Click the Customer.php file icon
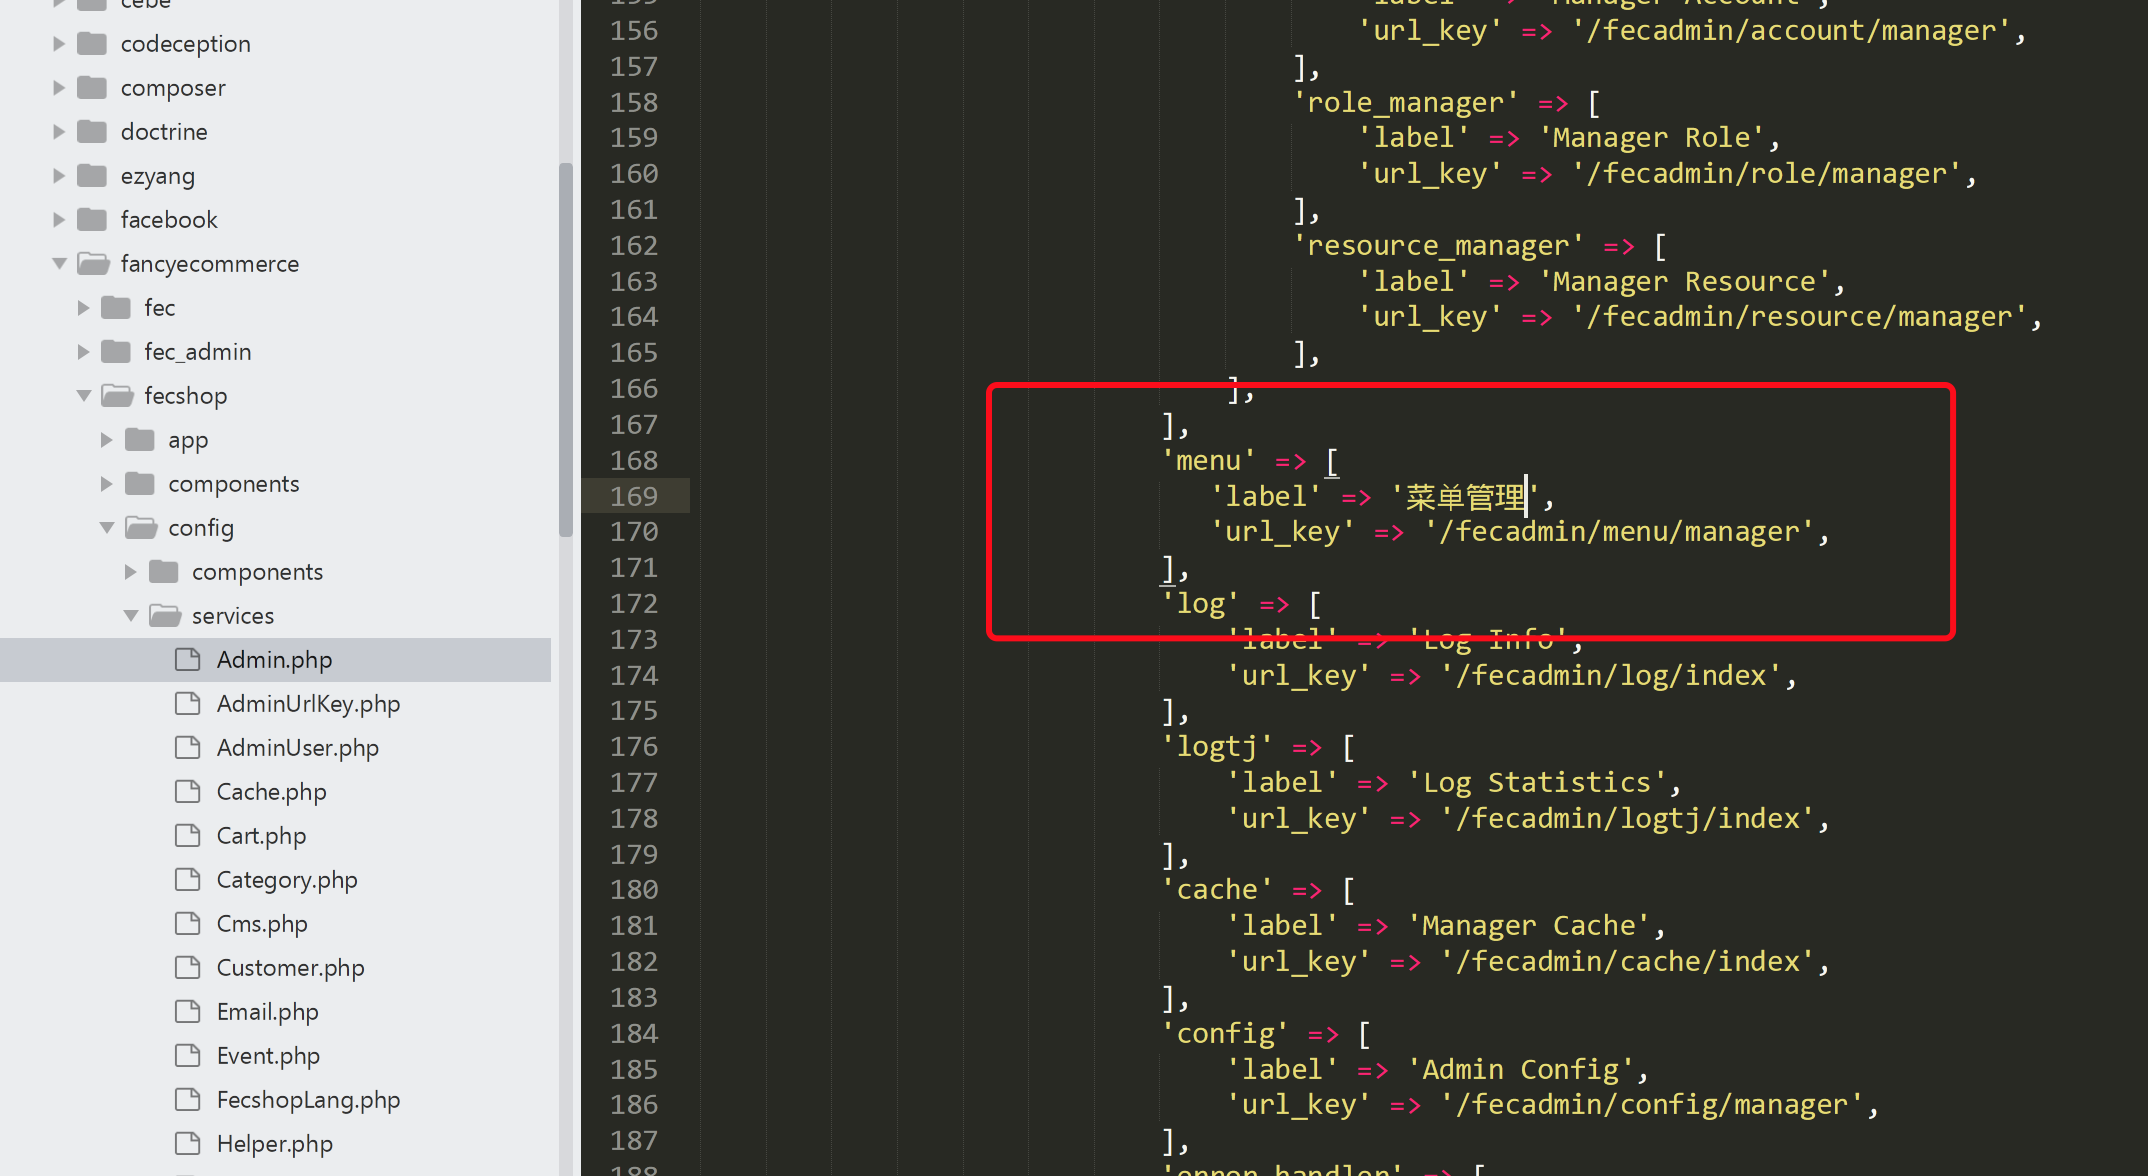The height and width of the screenshot is (1176, 2148). 188,968
